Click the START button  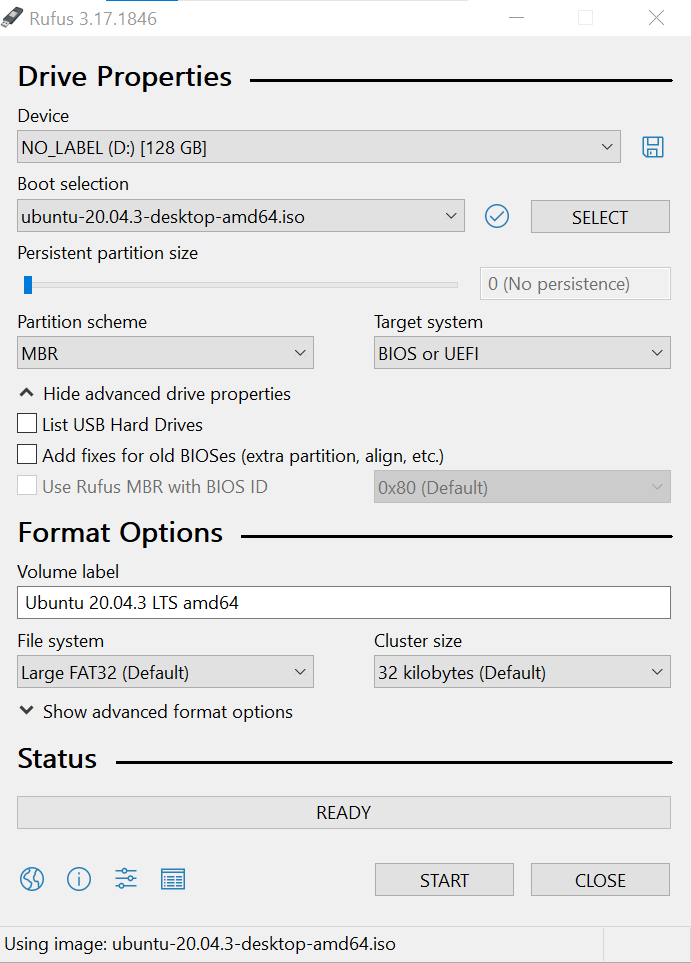tap(444, 879)
